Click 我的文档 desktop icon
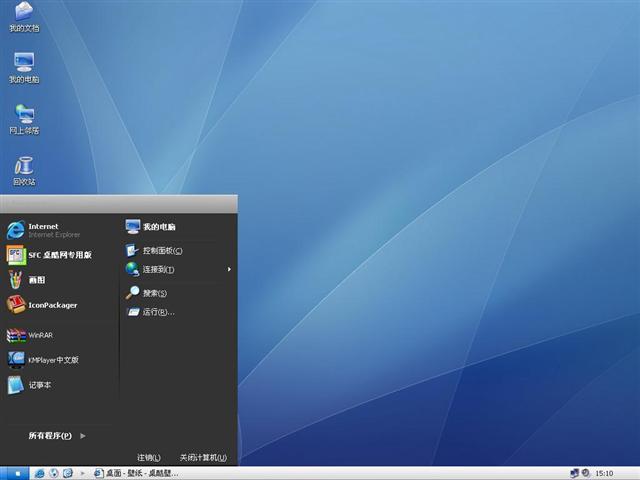 [x=24, y=17]
